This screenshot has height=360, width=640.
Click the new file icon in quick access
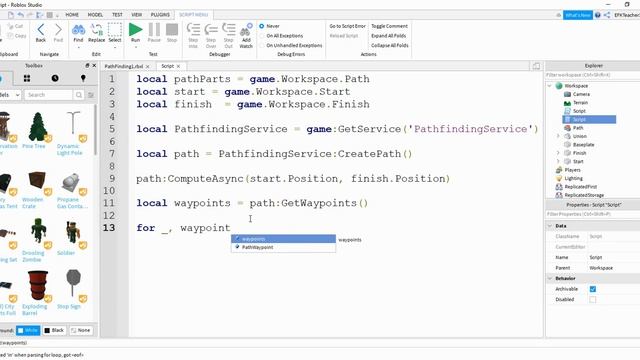coord(11,15)
